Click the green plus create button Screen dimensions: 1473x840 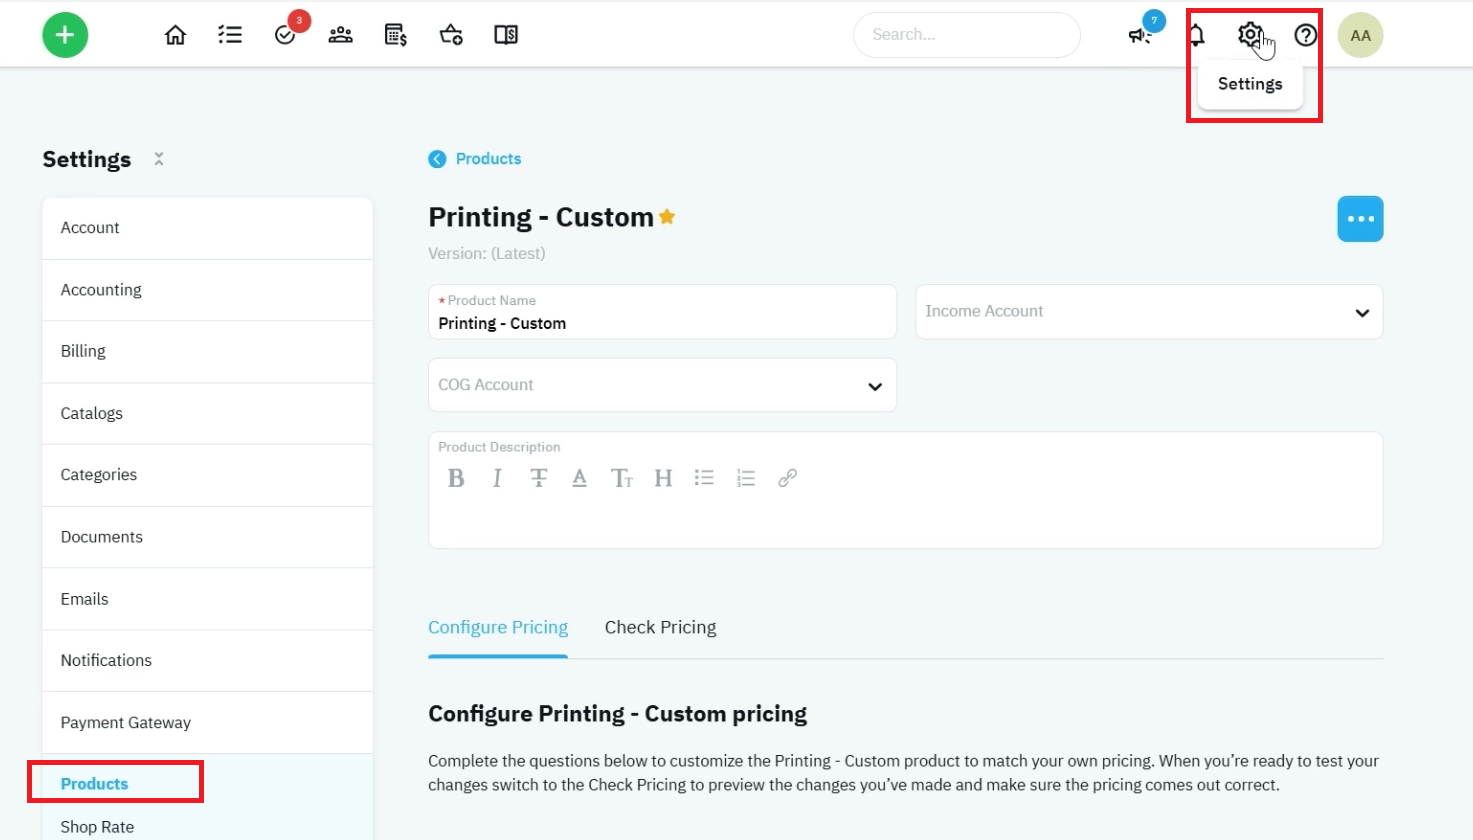(65, 35)
